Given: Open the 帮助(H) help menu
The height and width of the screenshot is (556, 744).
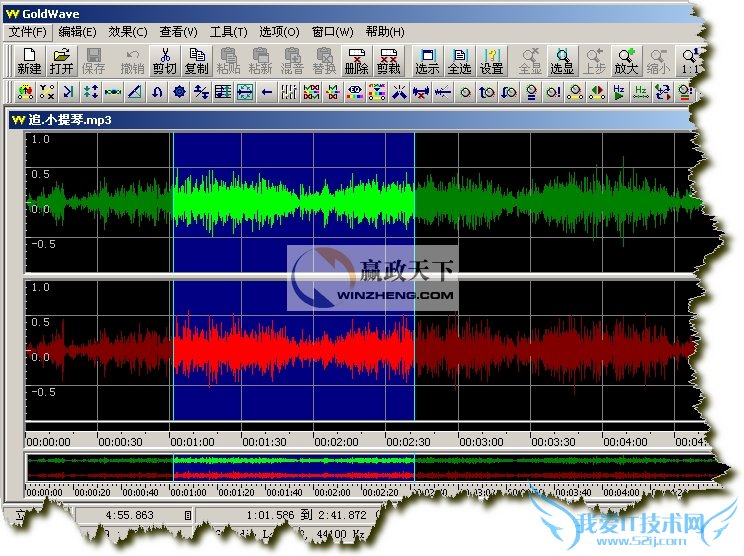Looking at the screenshot, I should click(x=385, y=32).
